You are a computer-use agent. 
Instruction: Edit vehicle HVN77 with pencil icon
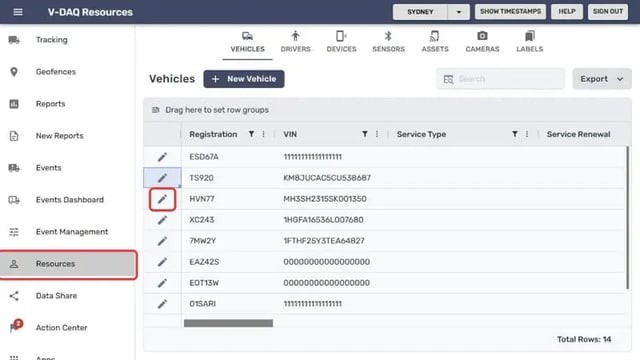click(162, 199)
